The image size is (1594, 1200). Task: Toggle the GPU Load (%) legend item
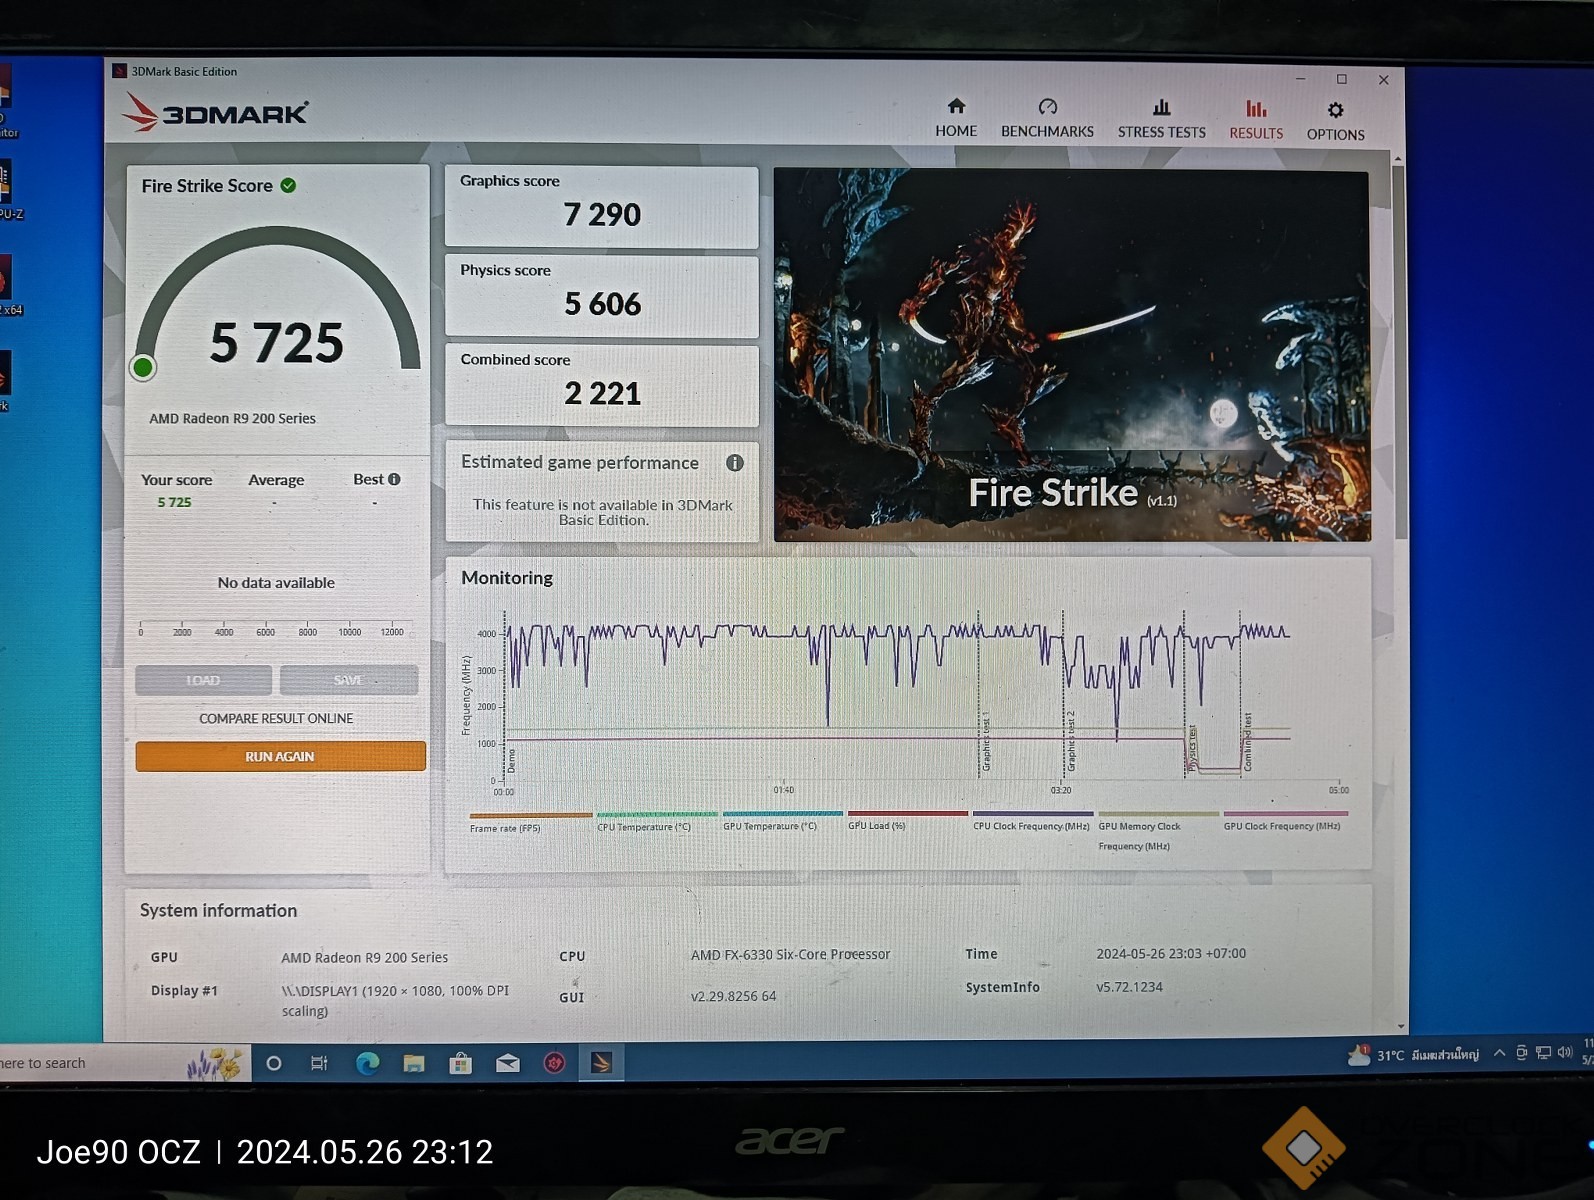907,820
